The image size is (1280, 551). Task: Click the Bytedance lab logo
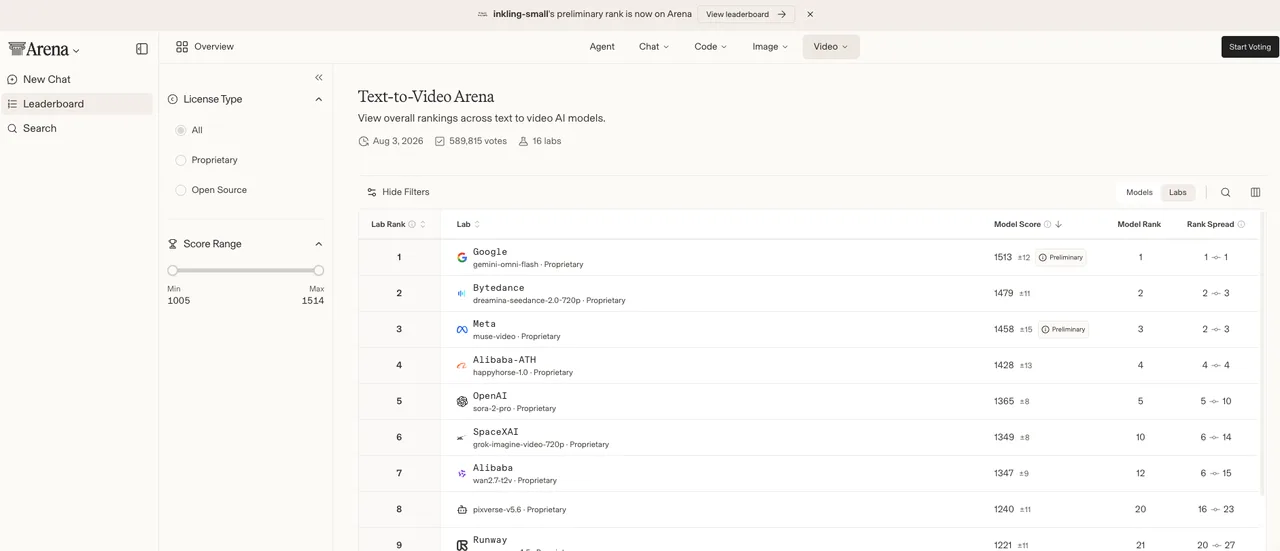pyautogui.click(x=462, y=293)
